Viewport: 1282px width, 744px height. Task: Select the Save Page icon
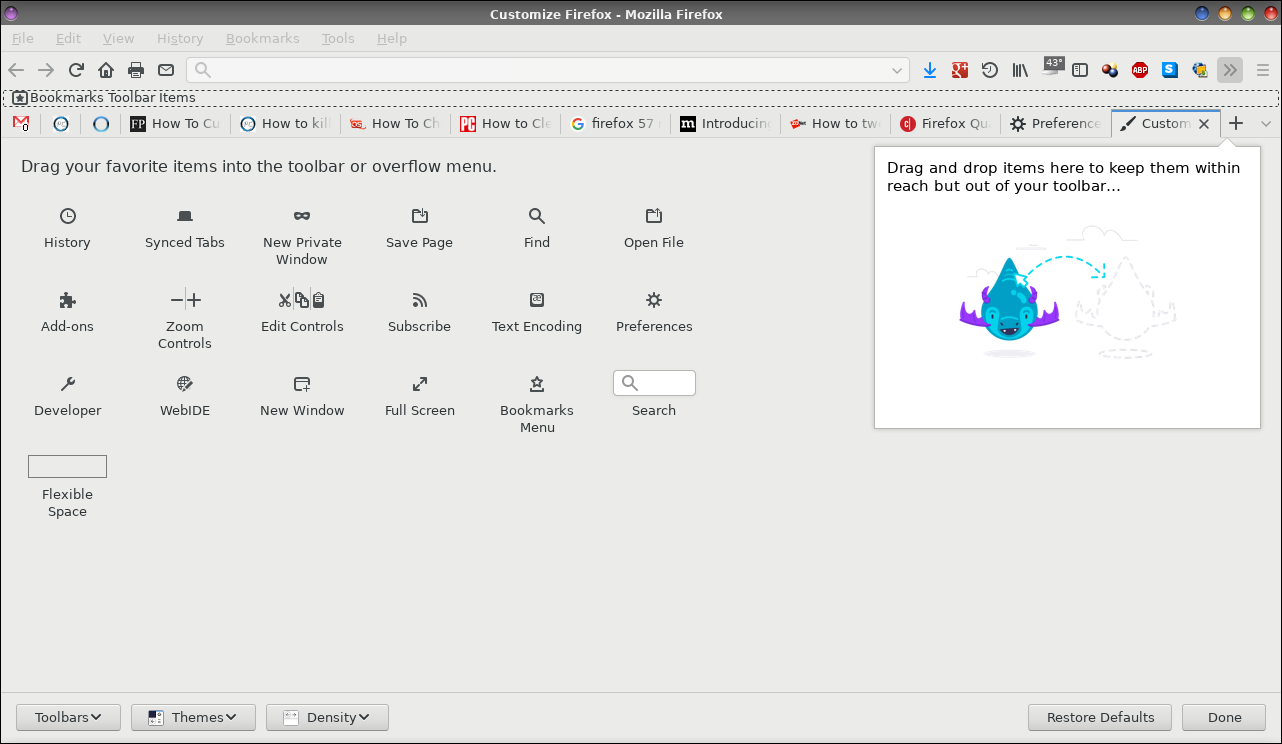click(420, 216)
